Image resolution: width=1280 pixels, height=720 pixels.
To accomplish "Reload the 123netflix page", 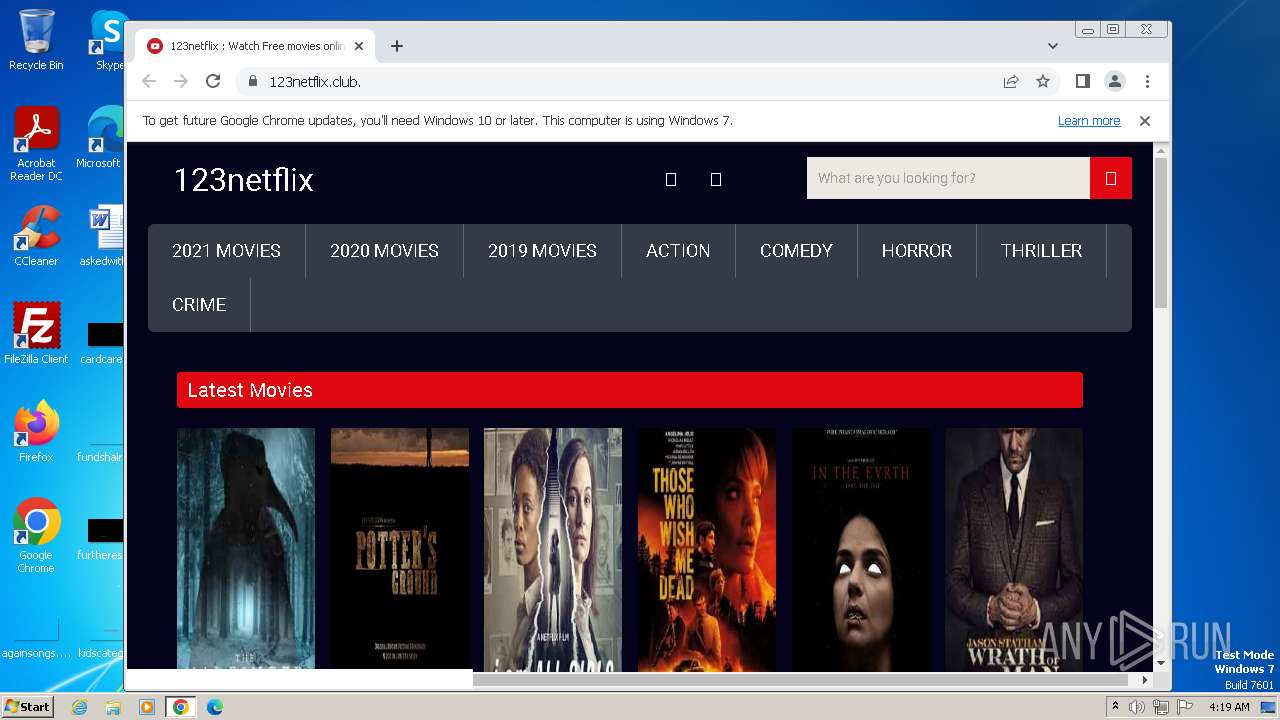I will click(x=213, y=81).
